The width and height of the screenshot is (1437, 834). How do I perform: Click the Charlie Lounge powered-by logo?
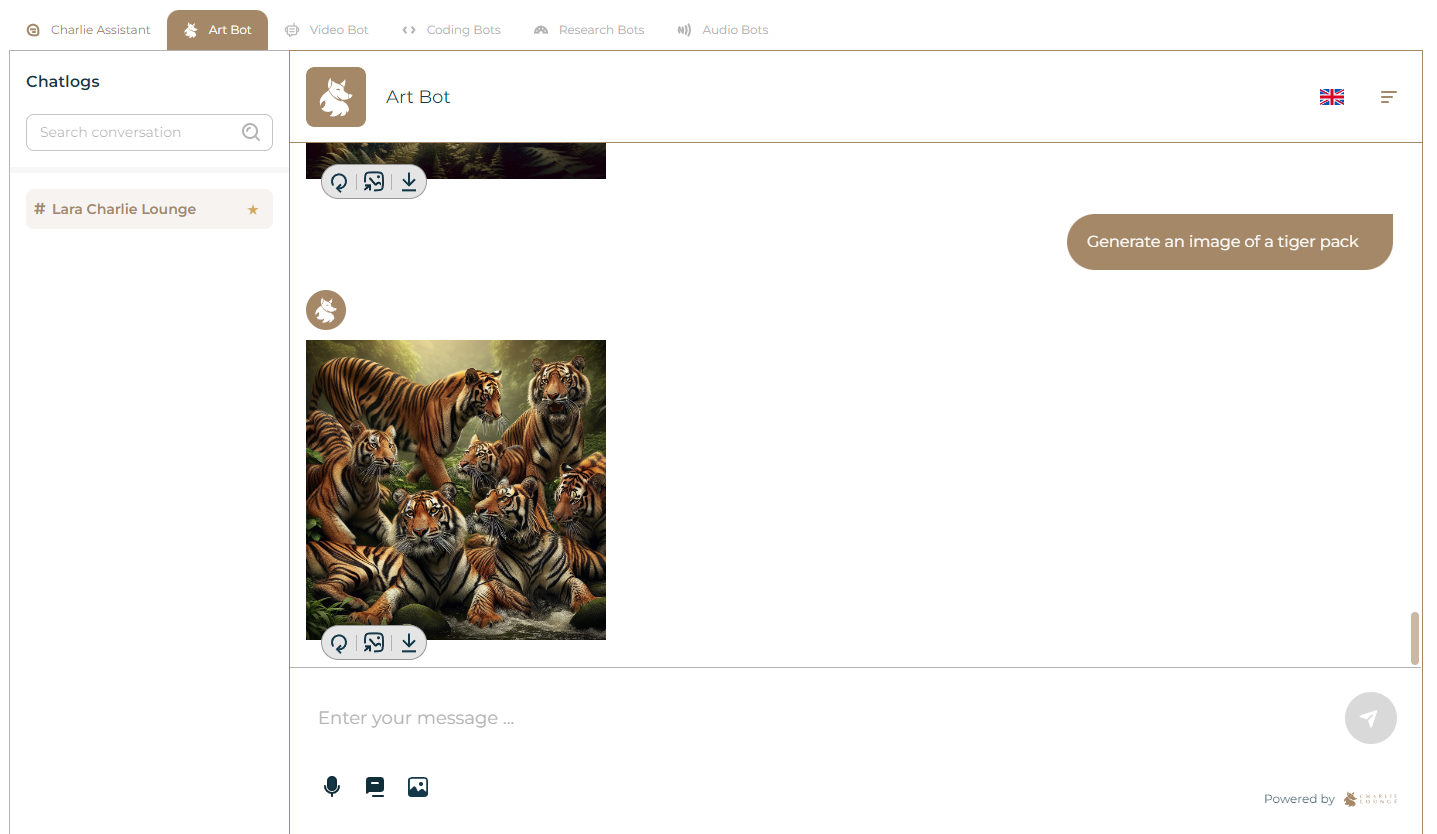point(1370,799)
